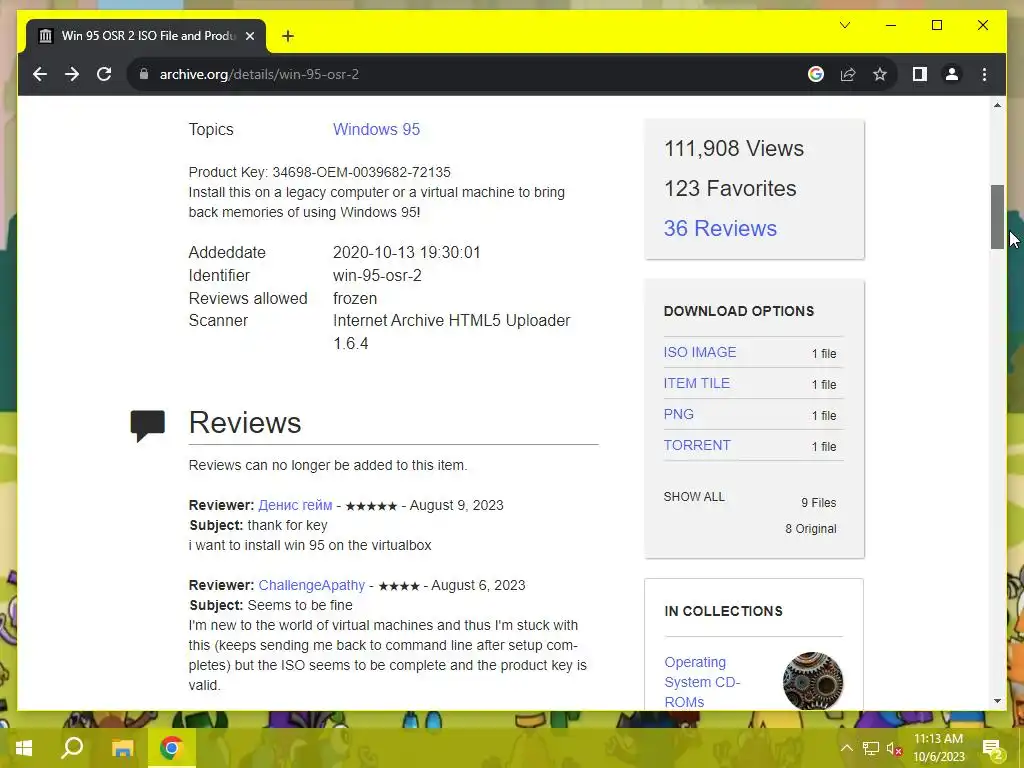Open the taskbar clock and date

(938, 748)
